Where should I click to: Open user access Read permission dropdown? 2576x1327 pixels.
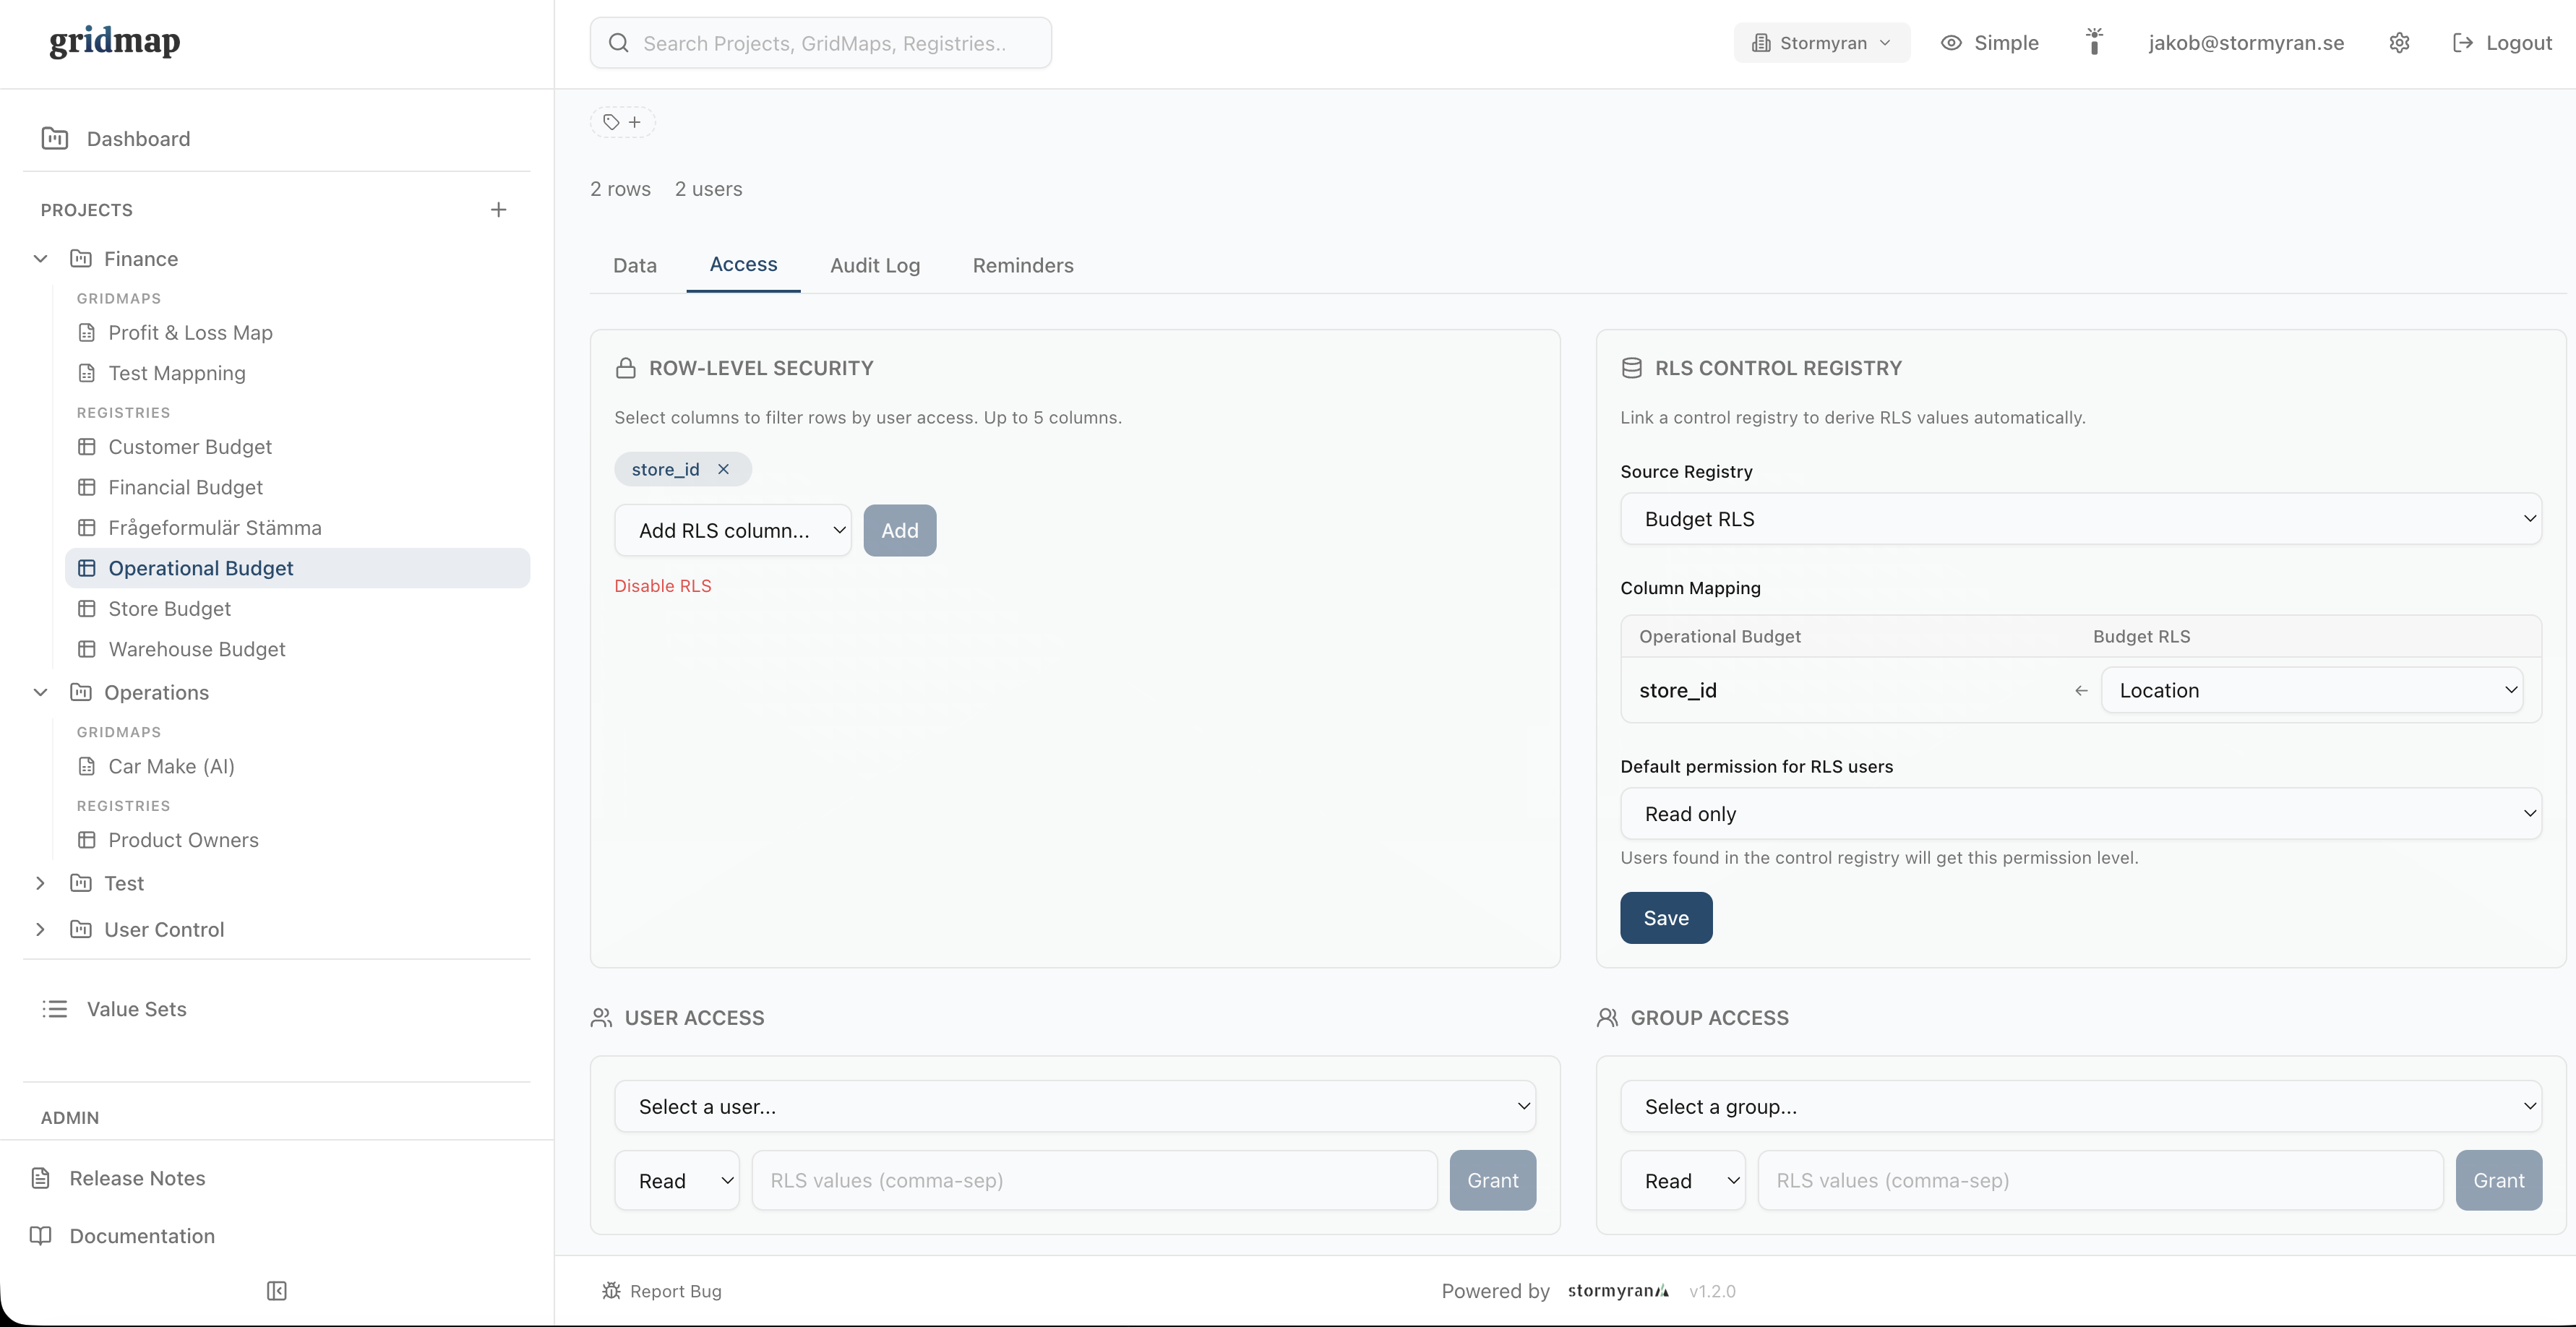click(677, 1181)
